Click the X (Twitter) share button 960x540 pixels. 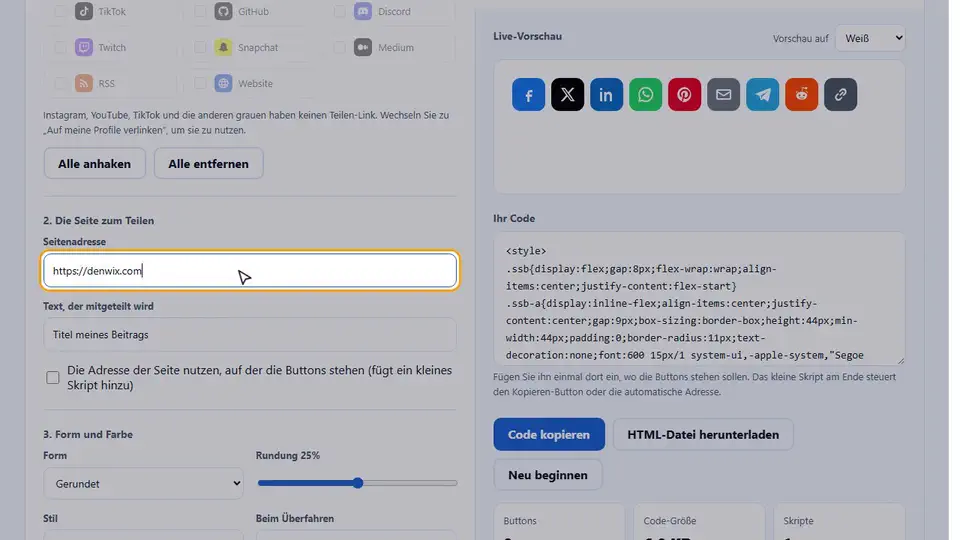[568, 94]
